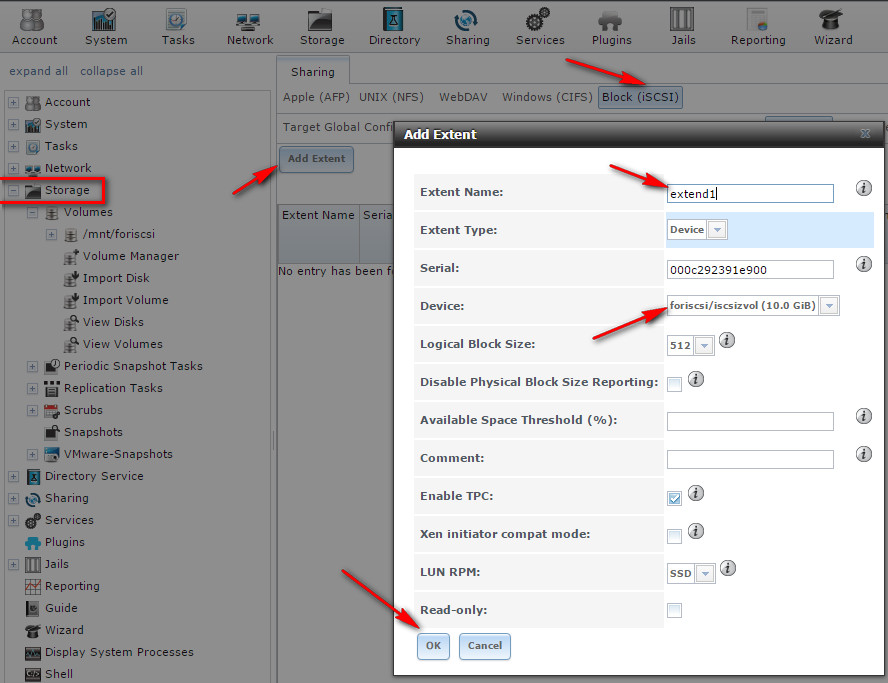This screenshot has width=888, height=683.
Task: Focus the Comment input field
Action: [x=750, y=459]
